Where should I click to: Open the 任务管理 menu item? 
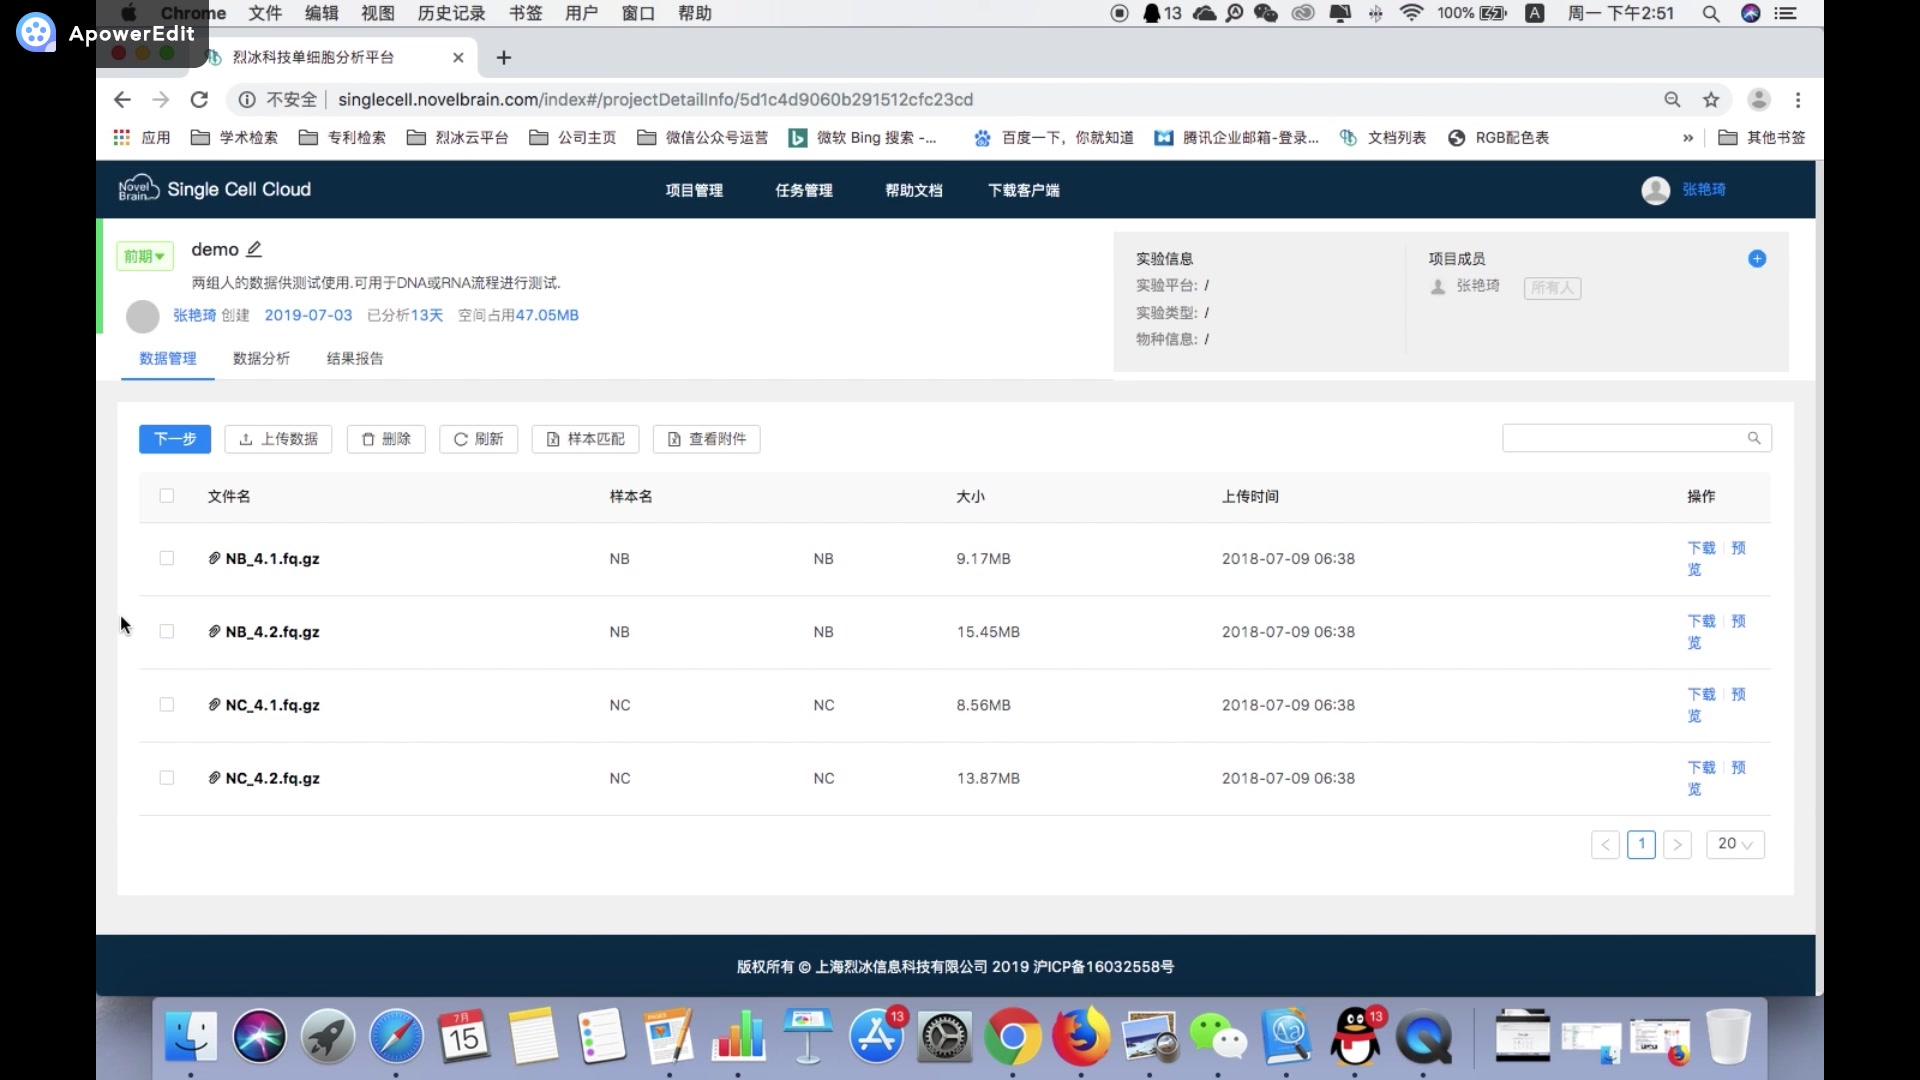(803, 190)
